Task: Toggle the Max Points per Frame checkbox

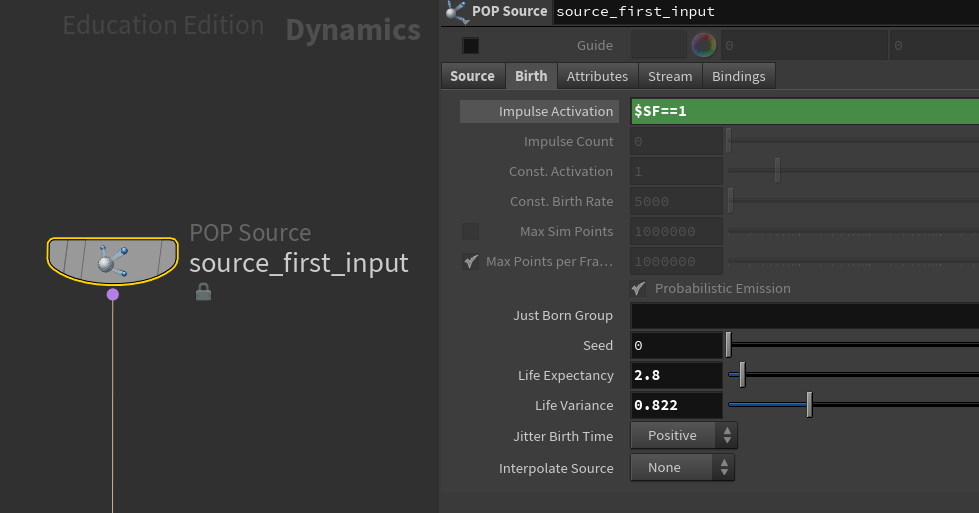Action: tap(470, 262)
